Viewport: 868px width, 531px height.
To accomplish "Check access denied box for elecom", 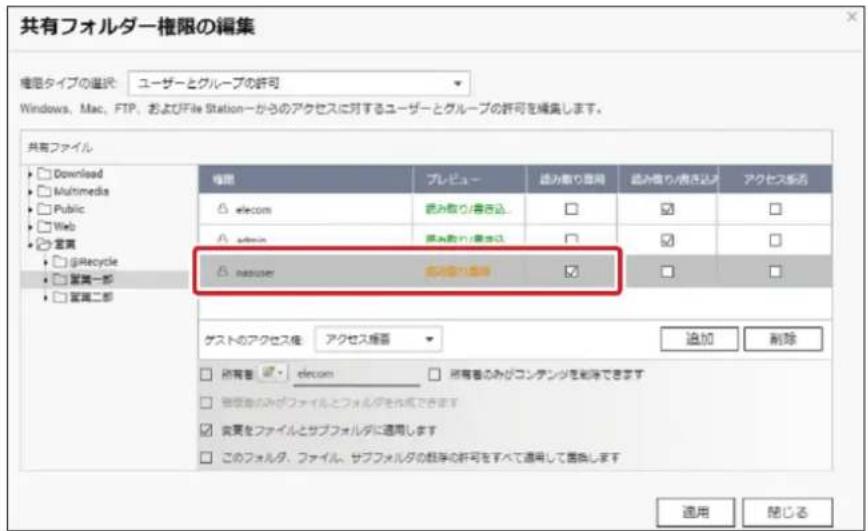I will [x=776, y=209].
